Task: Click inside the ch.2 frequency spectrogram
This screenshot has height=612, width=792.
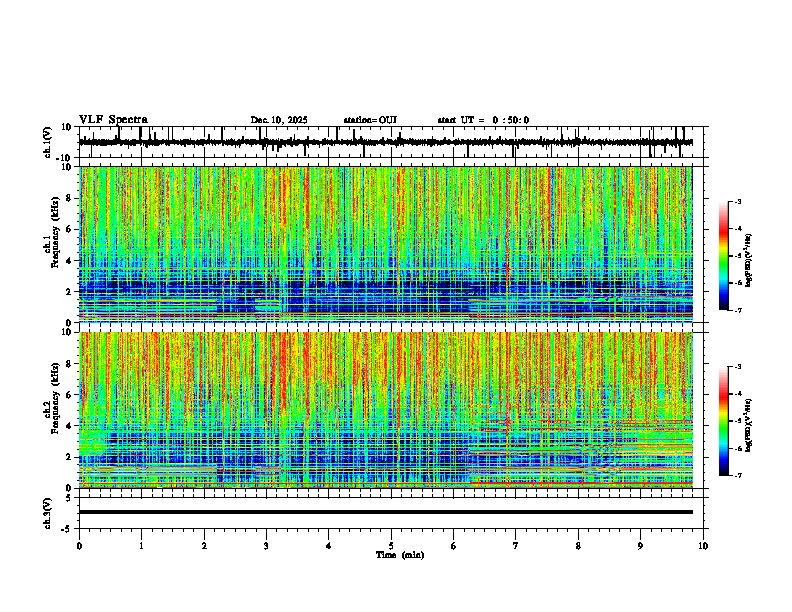Action: tap(386, 410)
